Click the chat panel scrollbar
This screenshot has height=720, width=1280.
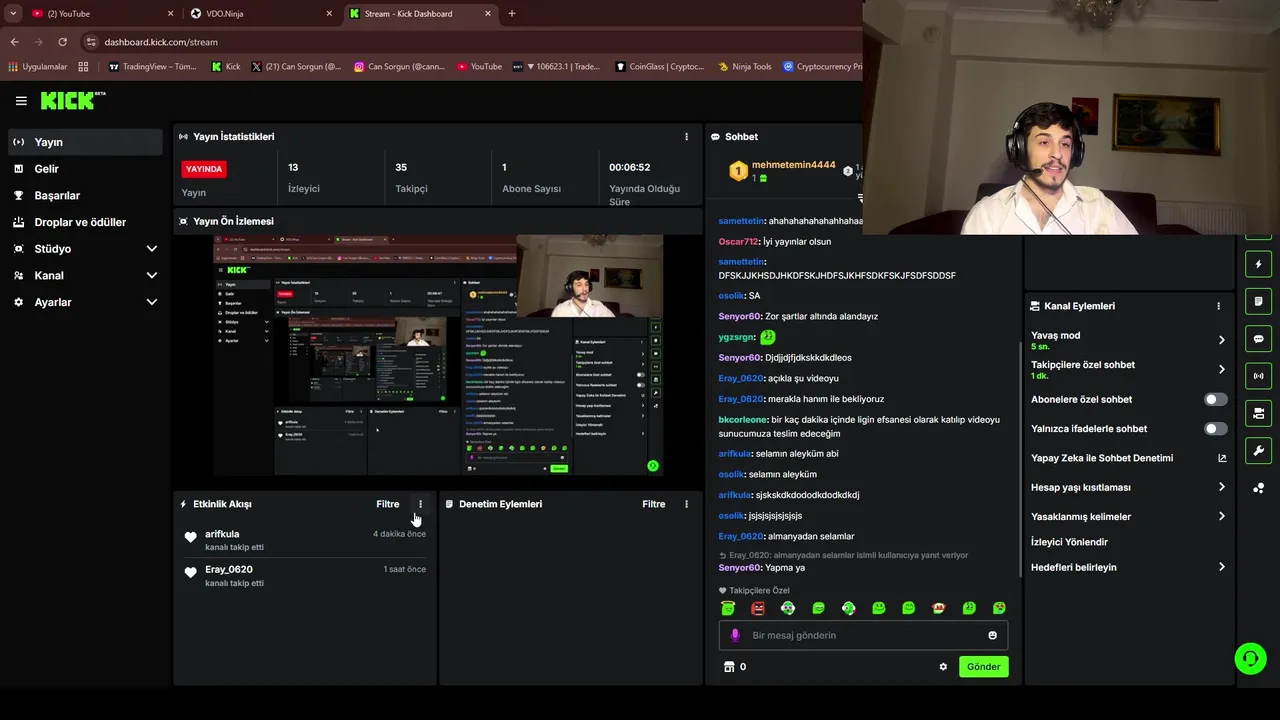pyautogui.click(x=1020, y=460)
